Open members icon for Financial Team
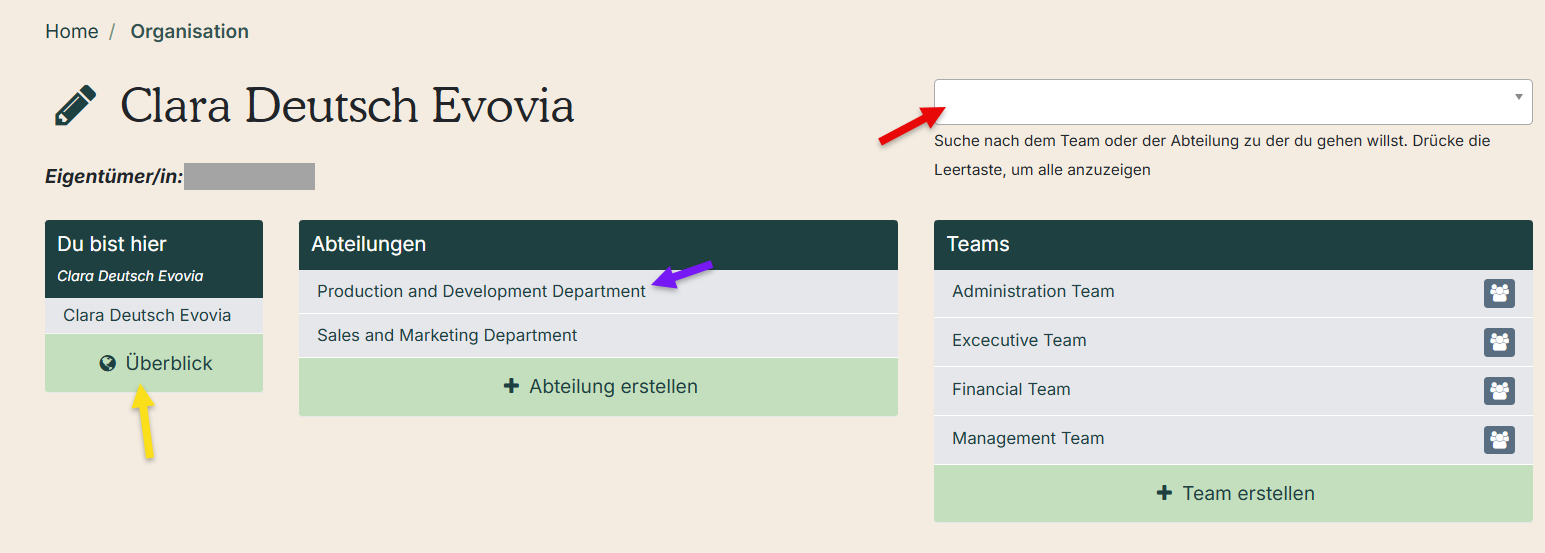 click(1499, 391)
